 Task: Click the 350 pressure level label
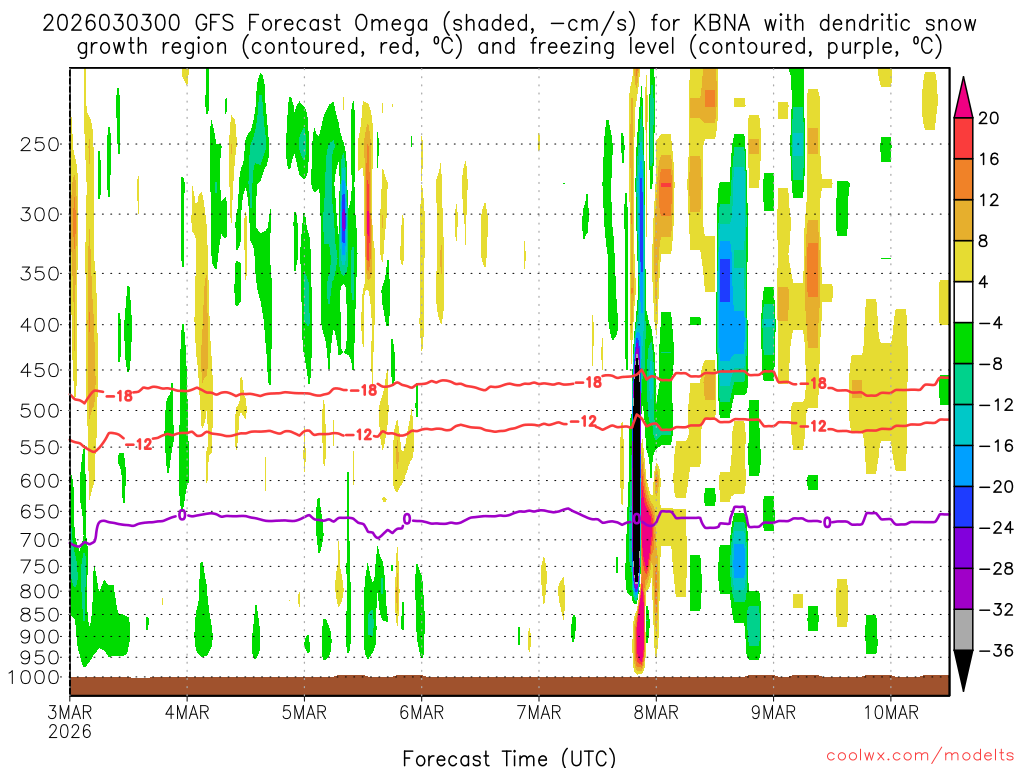pyautogui.click(x=40, y=274)
